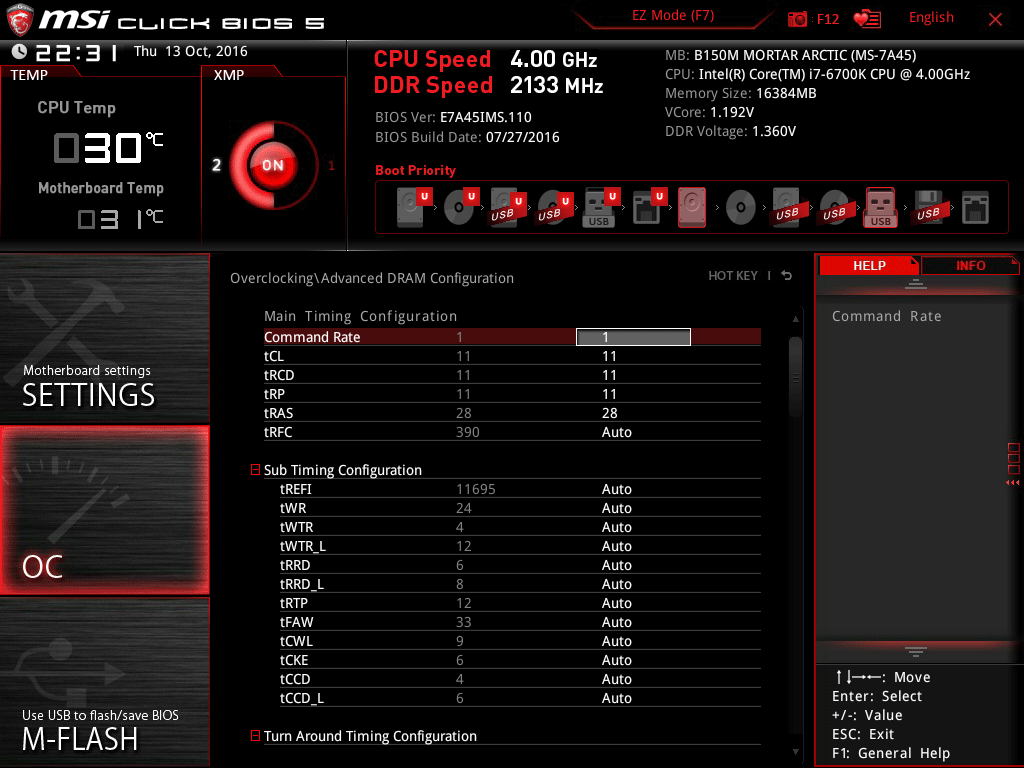Open the SETTINGS motherboard settings panel
Screen dimensions: 1024x768
104,338
